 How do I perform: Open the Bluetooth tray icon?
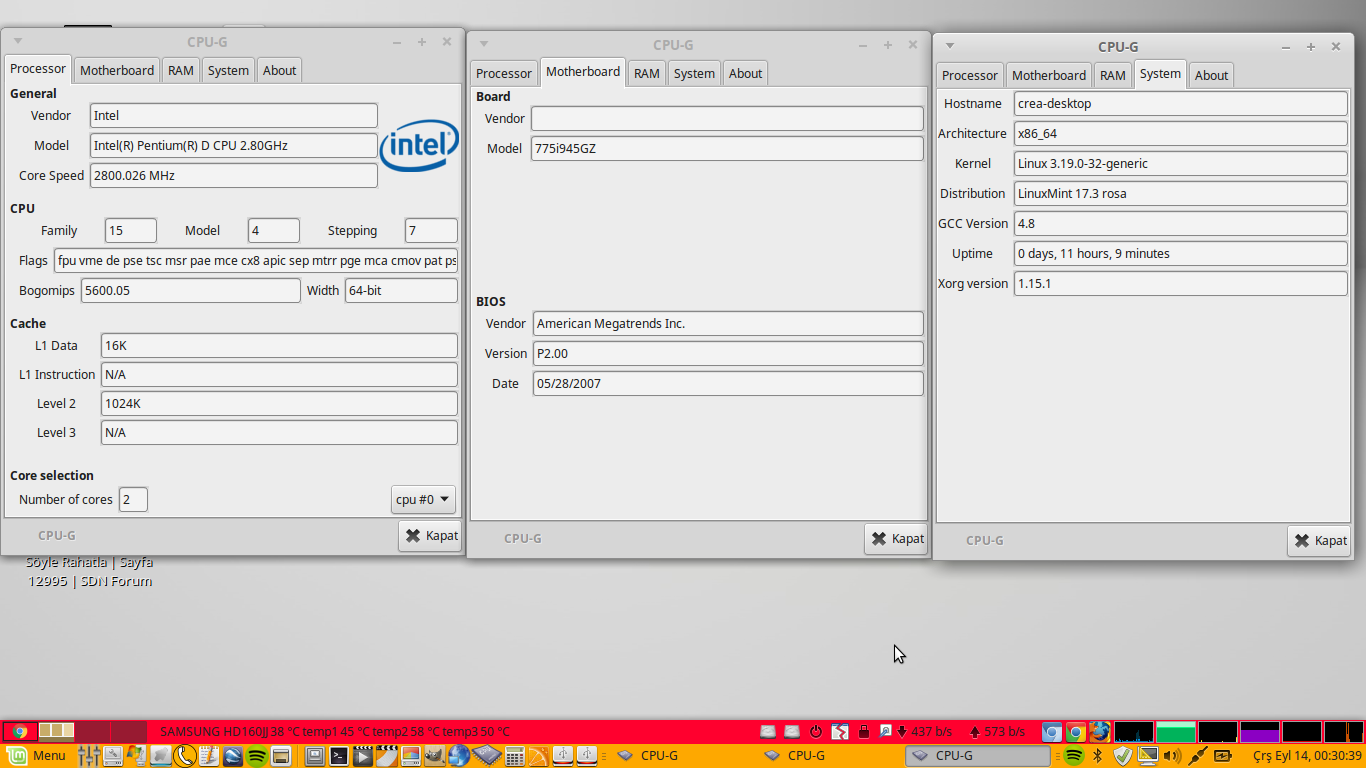[1097, 756]
